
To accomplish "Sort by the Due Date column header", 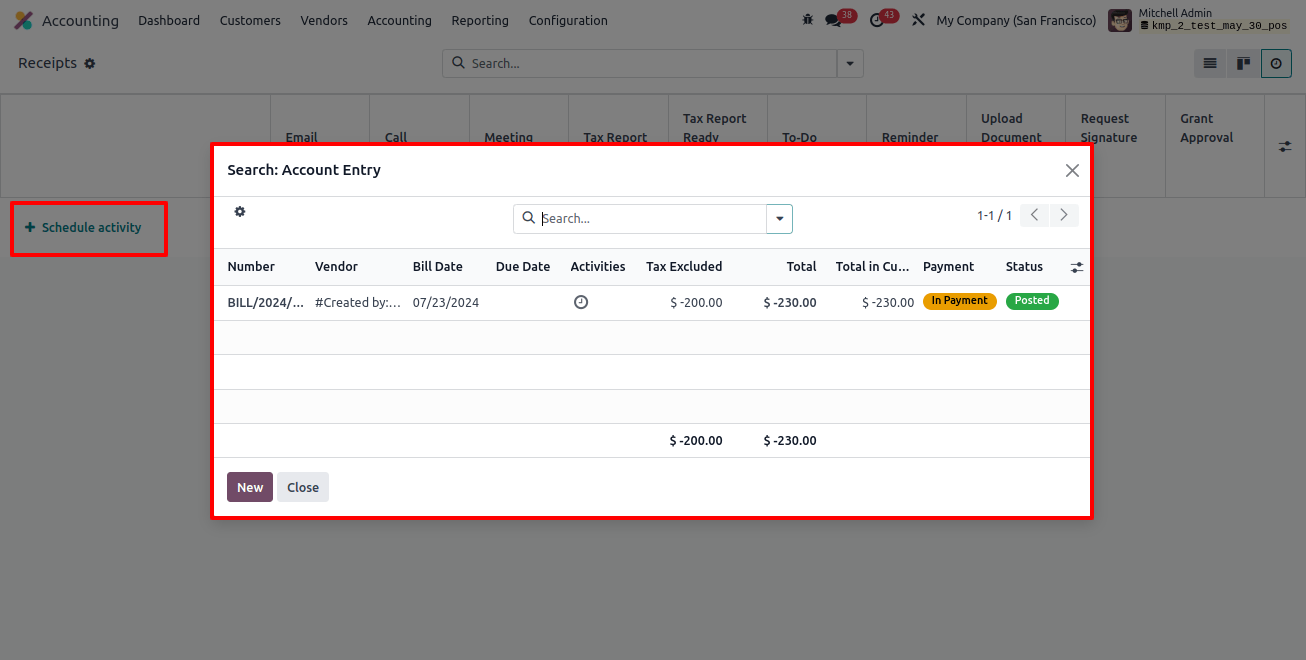I will click(x=523, y=267).
